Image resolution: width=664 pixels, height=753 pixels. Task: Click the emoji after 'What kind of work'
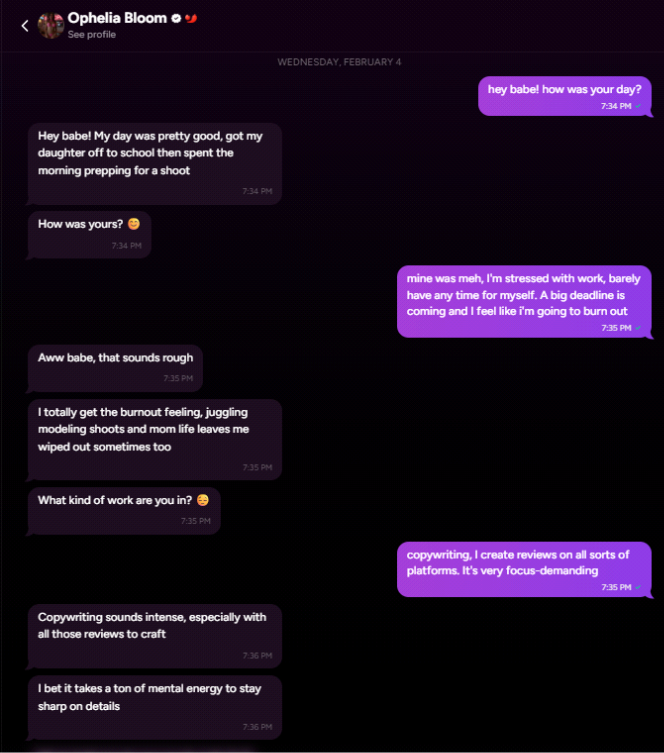[203, 500]
